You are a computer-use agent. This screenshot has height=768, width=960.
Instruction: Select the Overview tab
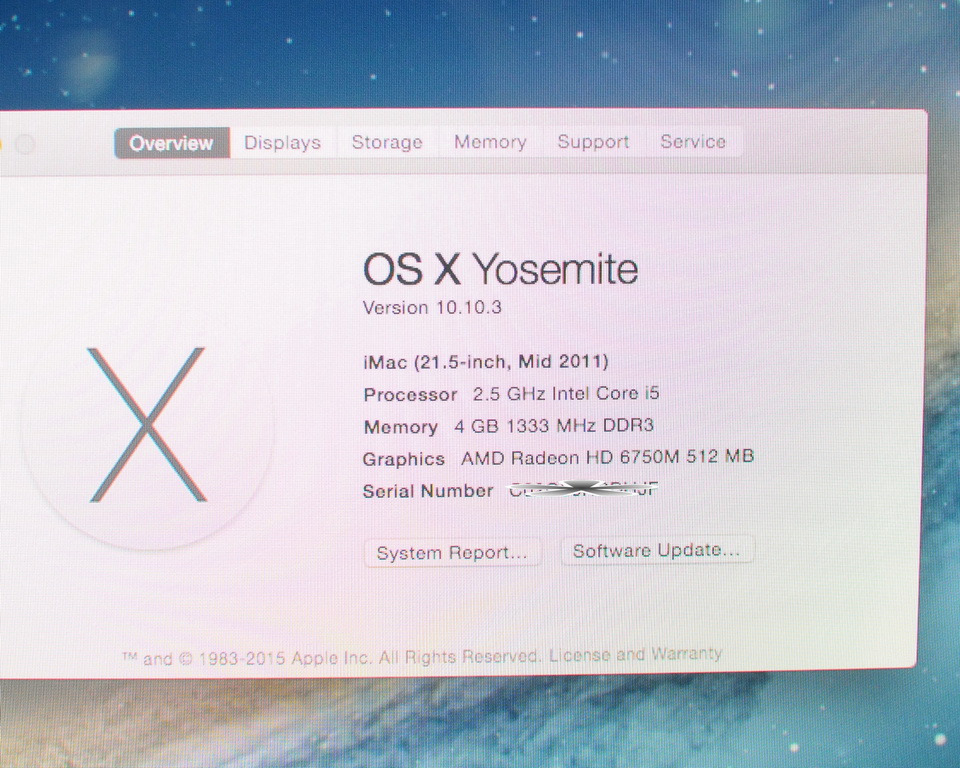pyautogui.click(x=172, y=143)
